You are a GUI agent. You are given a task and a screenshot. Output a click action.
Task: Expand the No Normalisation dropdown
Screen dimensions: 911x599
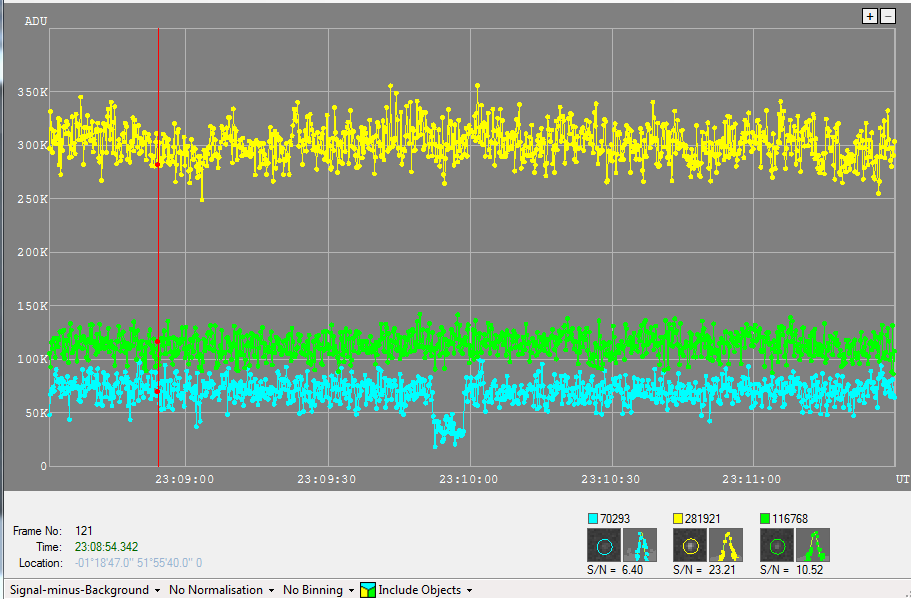[222, 590]
